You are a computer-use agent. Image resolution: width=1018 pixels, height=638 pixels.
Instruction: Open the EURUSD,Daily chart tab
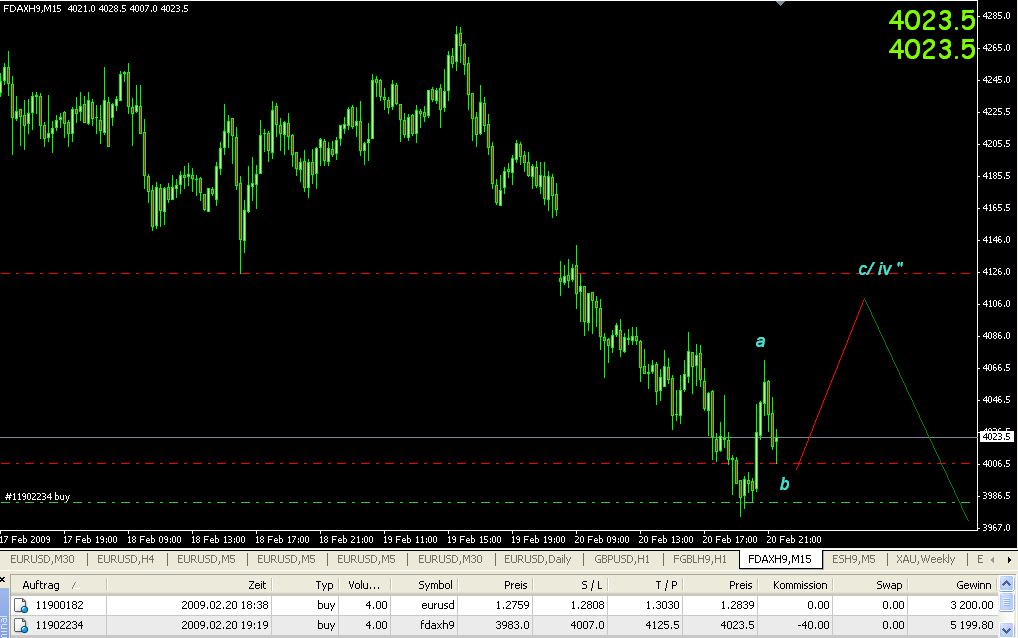538,559
